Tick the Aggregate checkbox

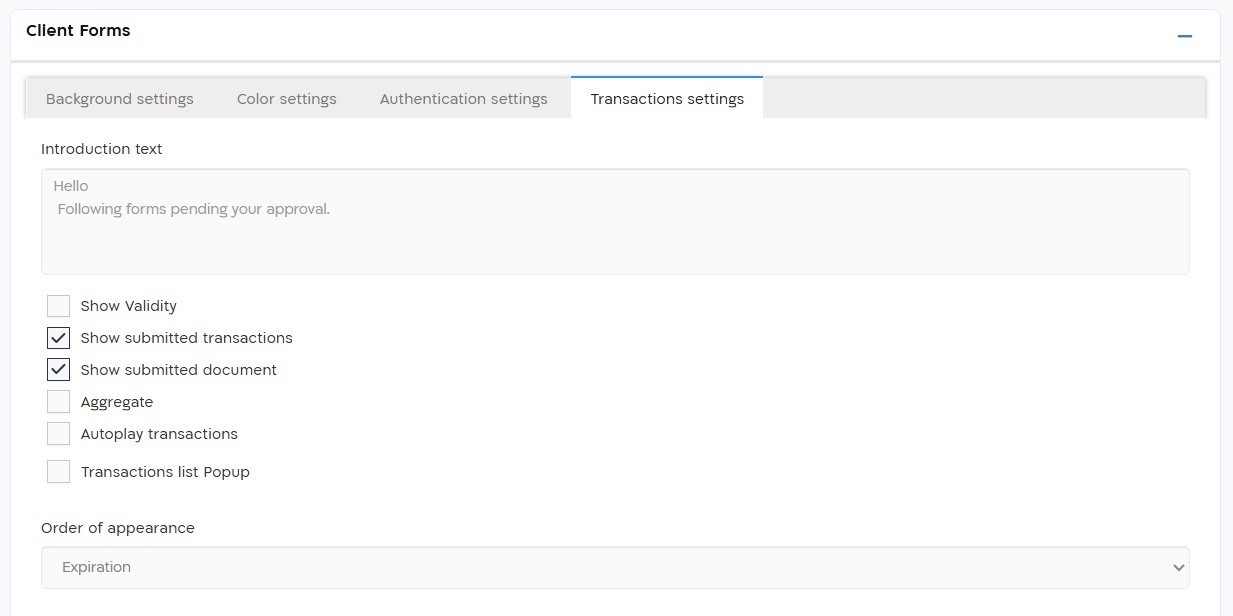point(59,402)
